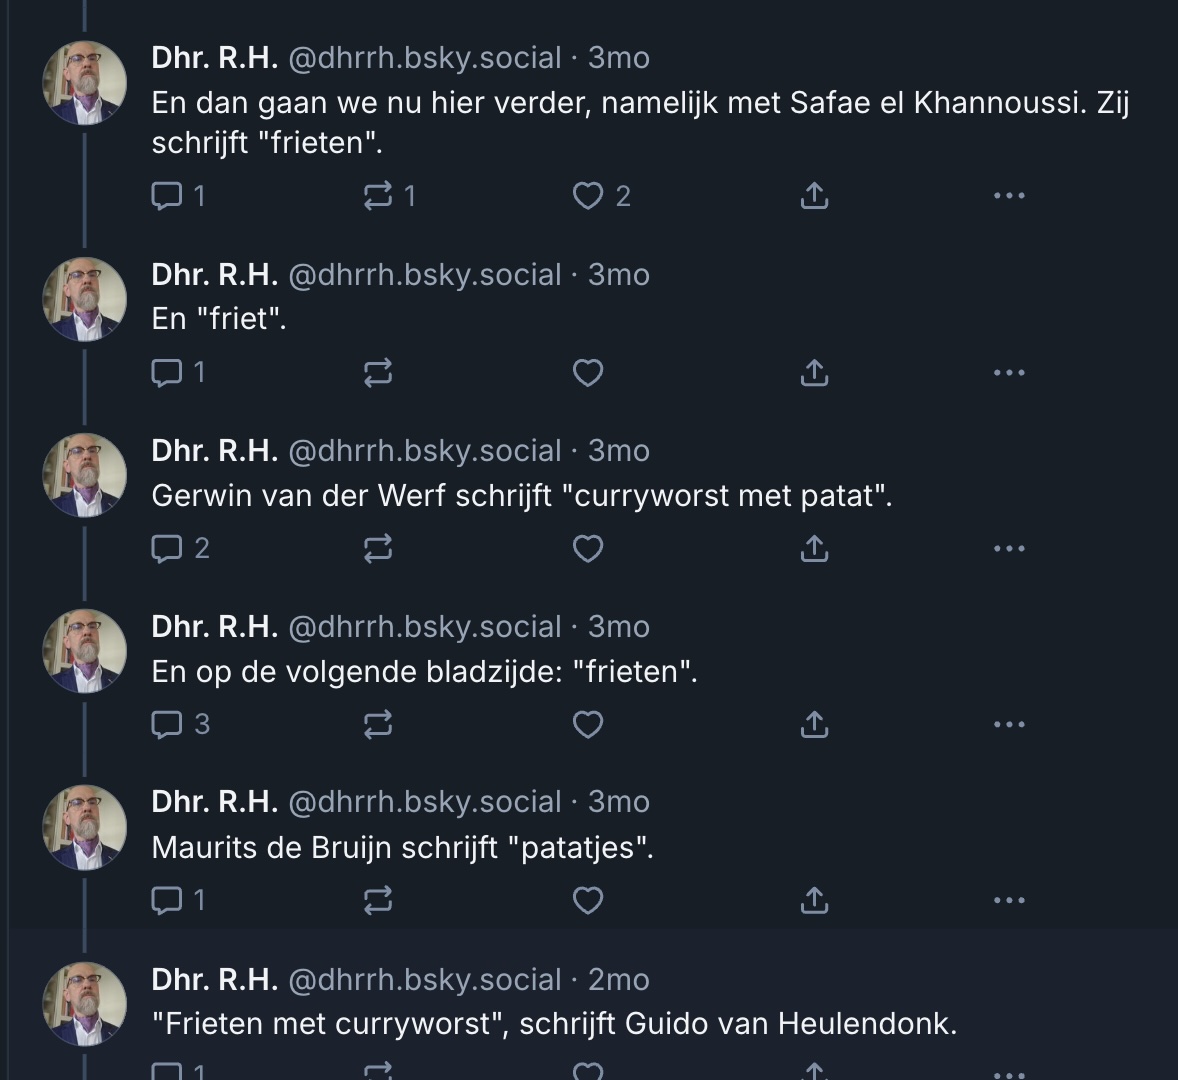Click the 3mo timestamp on Maurits de Bruijn post
The image size is (1178, 1080).
(x=618, y=802)
